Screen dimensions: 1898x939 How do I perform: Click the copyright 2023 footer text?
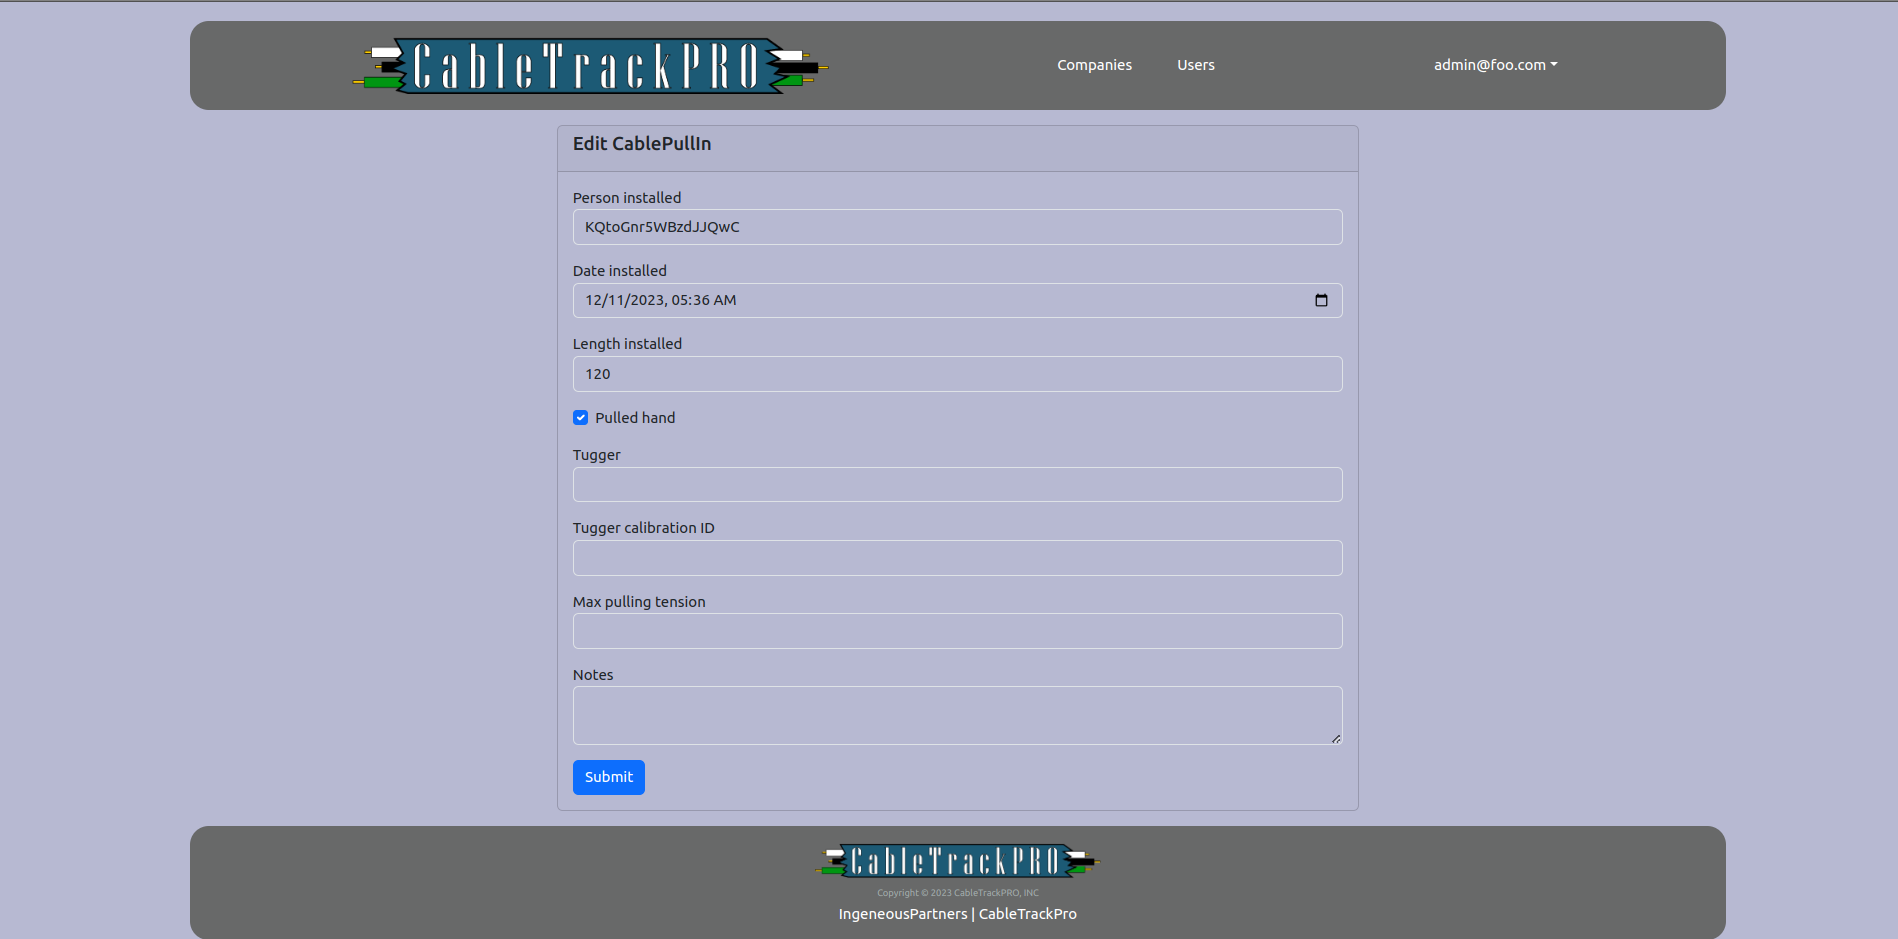[957, 893]
